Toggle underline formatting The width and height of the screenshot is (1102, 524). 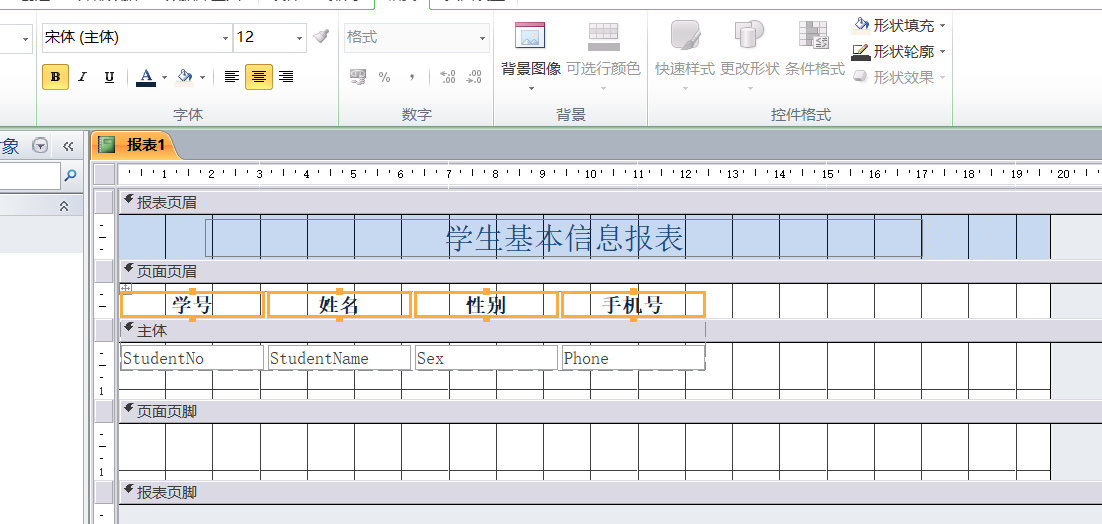[x=109, y=77]
